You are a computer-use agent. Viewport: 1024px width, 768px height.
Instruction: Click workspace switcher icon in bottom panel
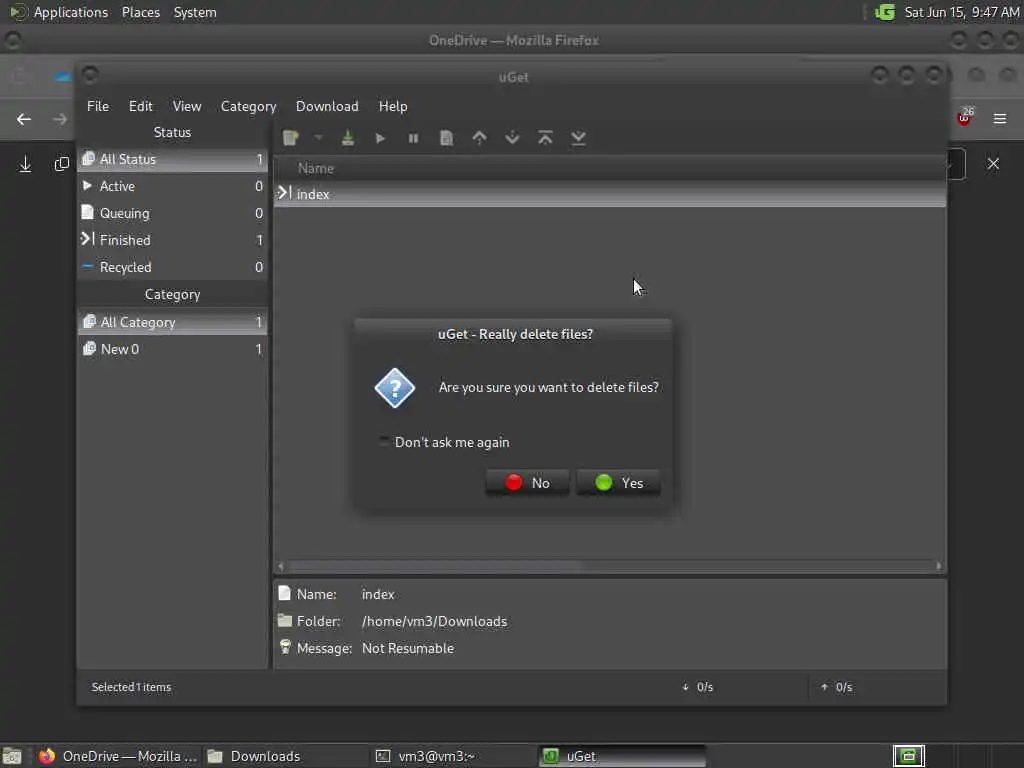[x=908, y=756]
